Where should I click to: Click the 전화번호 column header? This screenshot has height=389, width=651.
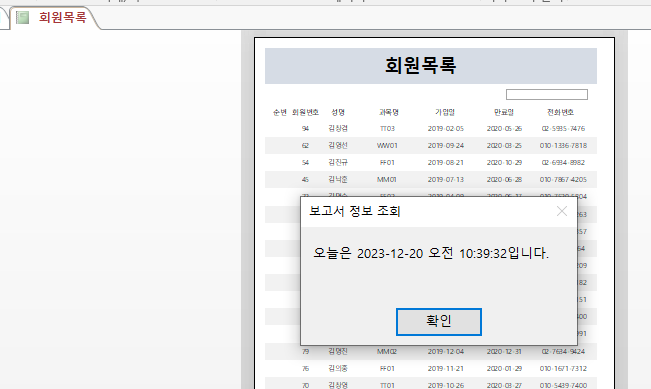[560, 112]
